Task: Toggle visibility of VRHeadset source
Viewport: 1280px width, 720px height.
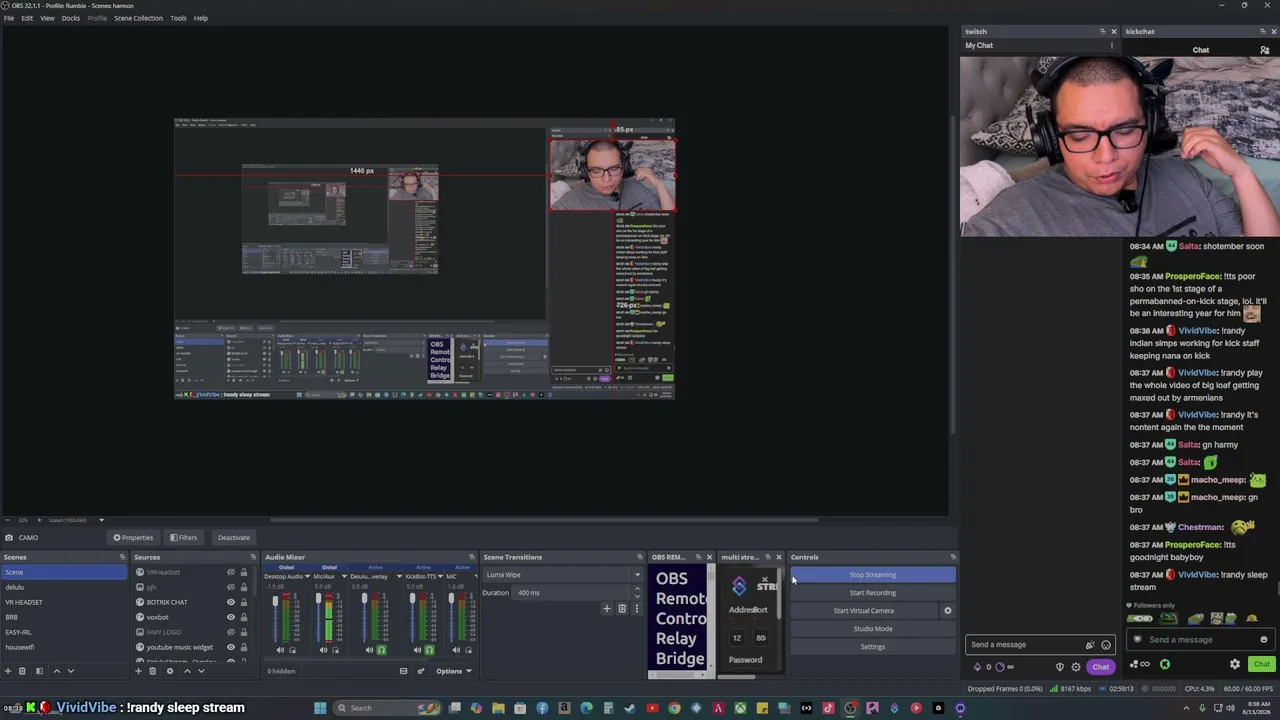Action: coord(231,572)
